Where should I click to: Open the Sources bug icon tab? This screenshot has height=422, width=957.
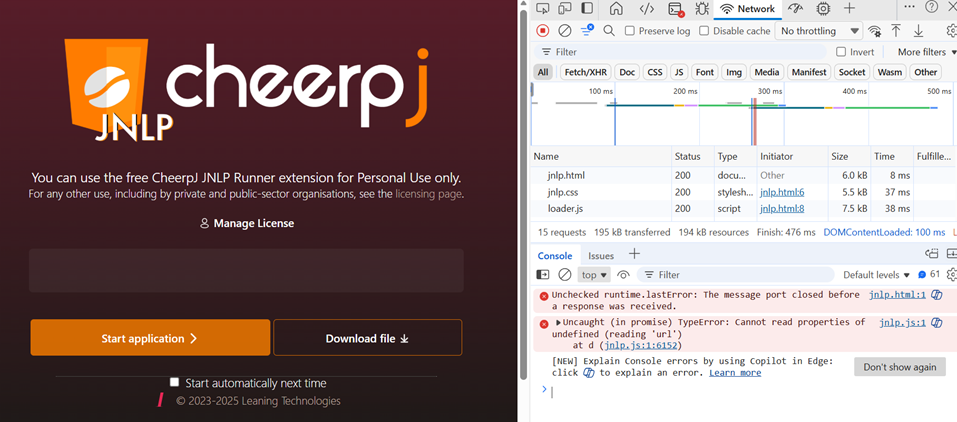(x=702, y=9)
